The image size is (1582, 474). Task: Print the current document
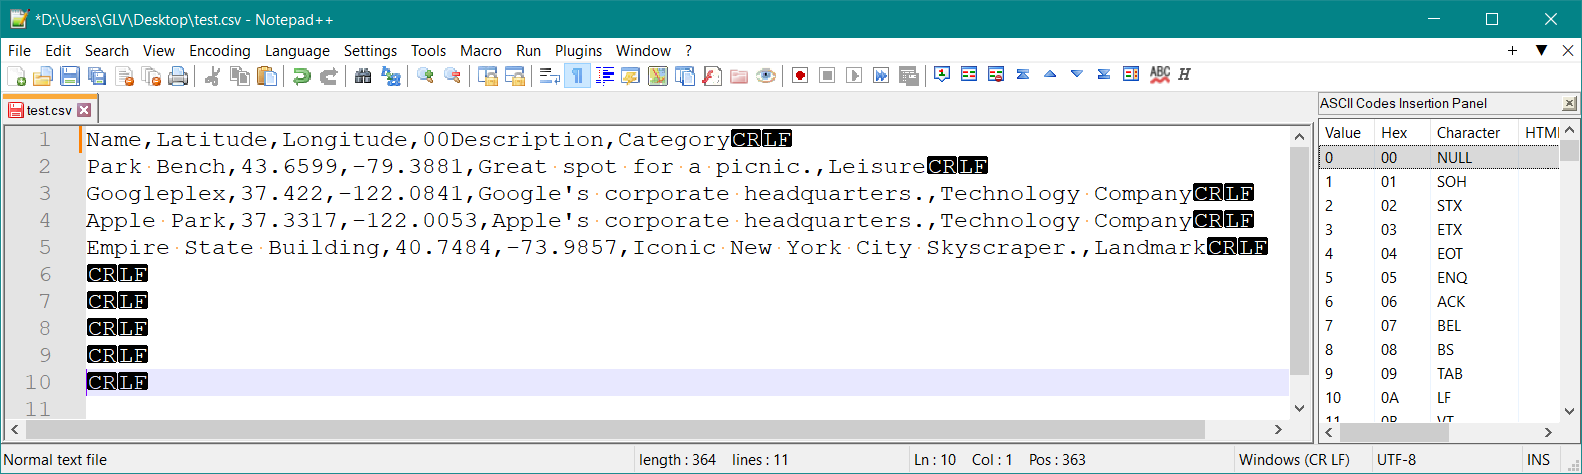[x=178, y=76]
